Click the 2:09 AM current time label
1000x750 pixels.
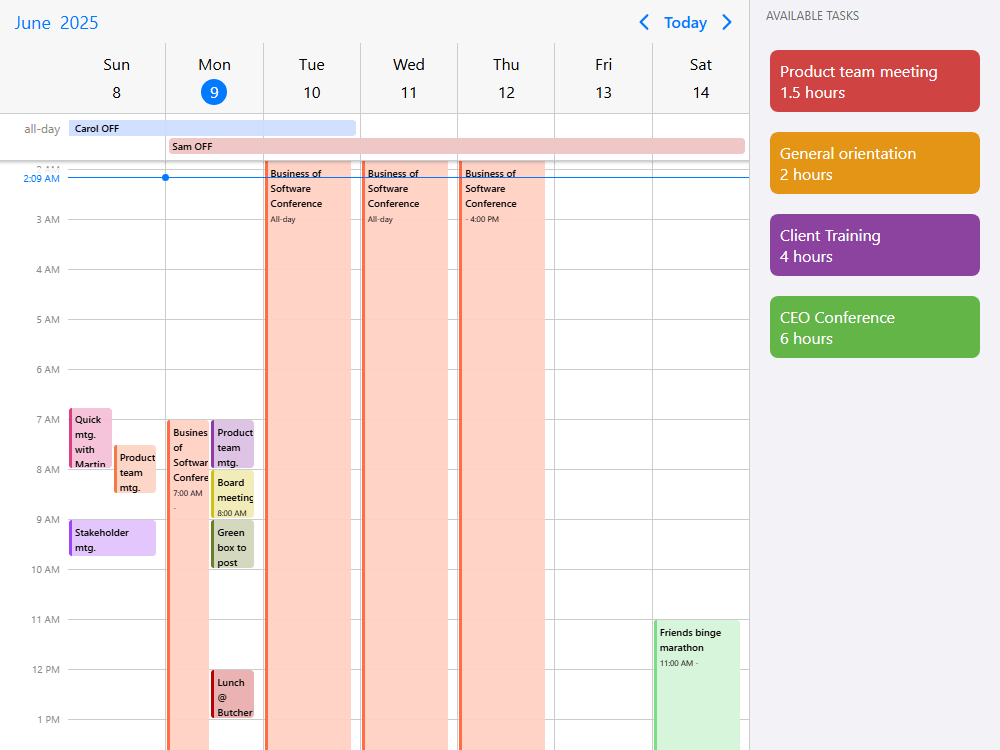click(x=41, y=179)
